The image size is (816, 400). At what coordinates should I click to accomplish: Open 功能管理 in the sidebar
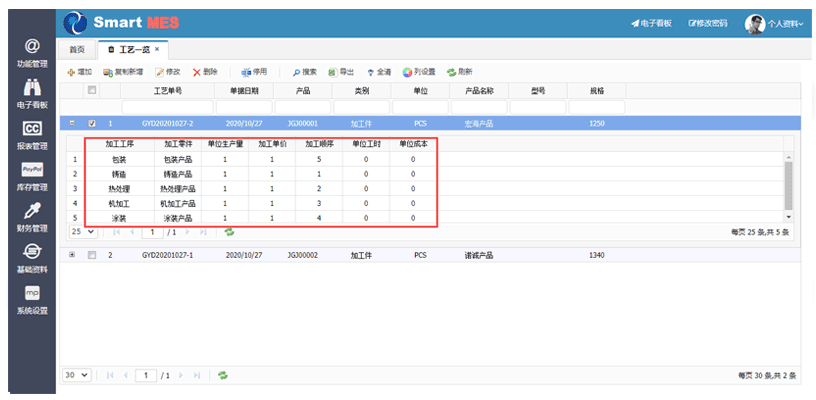click(x=32, y=53)
